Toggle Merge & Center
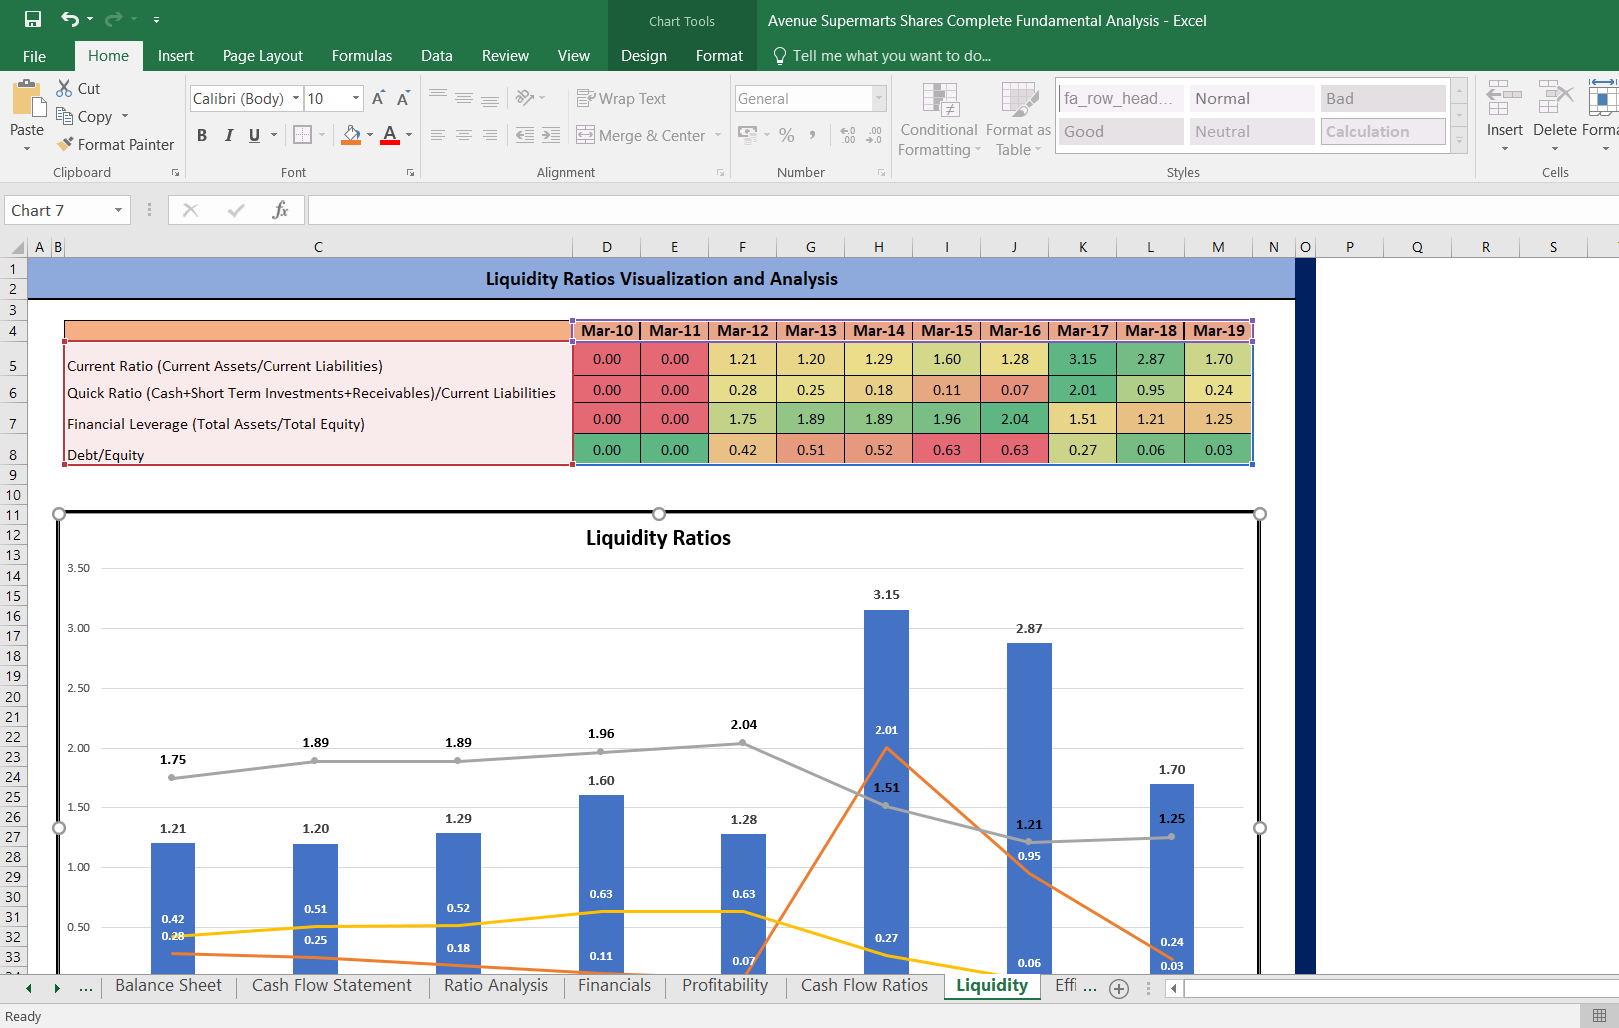Image resolution: width=1619 pixels, height=1028 pixels. 641,135
